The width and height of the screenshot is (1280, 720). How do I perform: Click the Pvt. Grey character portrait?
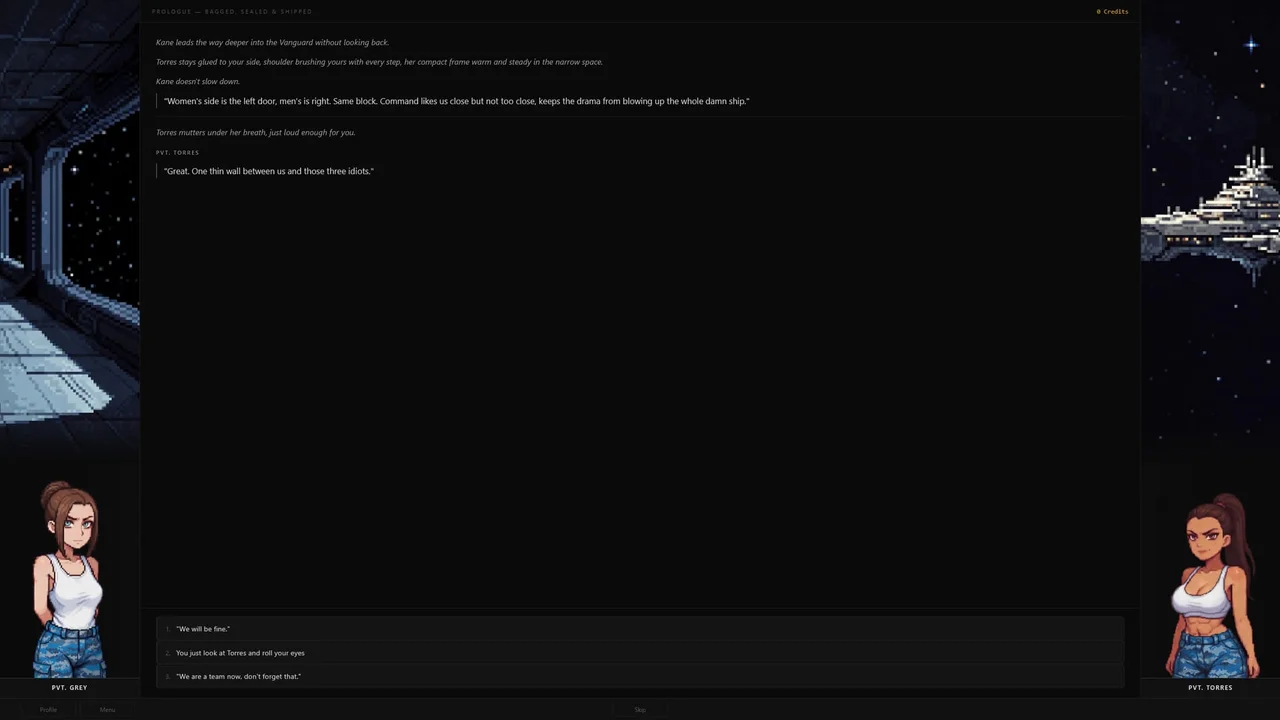coord(70,580)
